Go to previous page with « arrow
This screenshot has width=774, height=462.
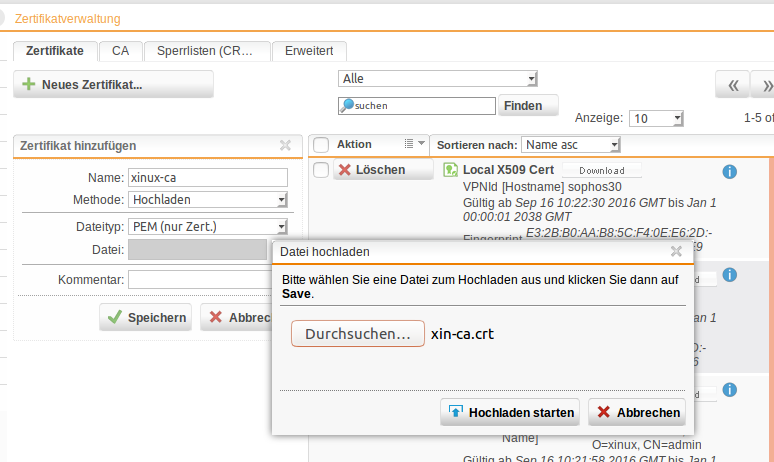733,85
